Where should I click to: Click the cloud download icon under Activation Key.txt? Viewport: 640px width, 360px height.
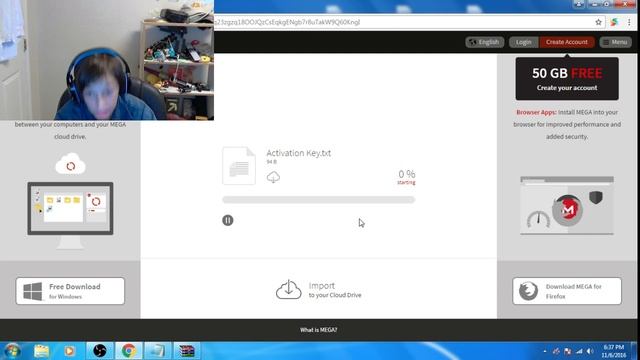(x=273, y=177)
